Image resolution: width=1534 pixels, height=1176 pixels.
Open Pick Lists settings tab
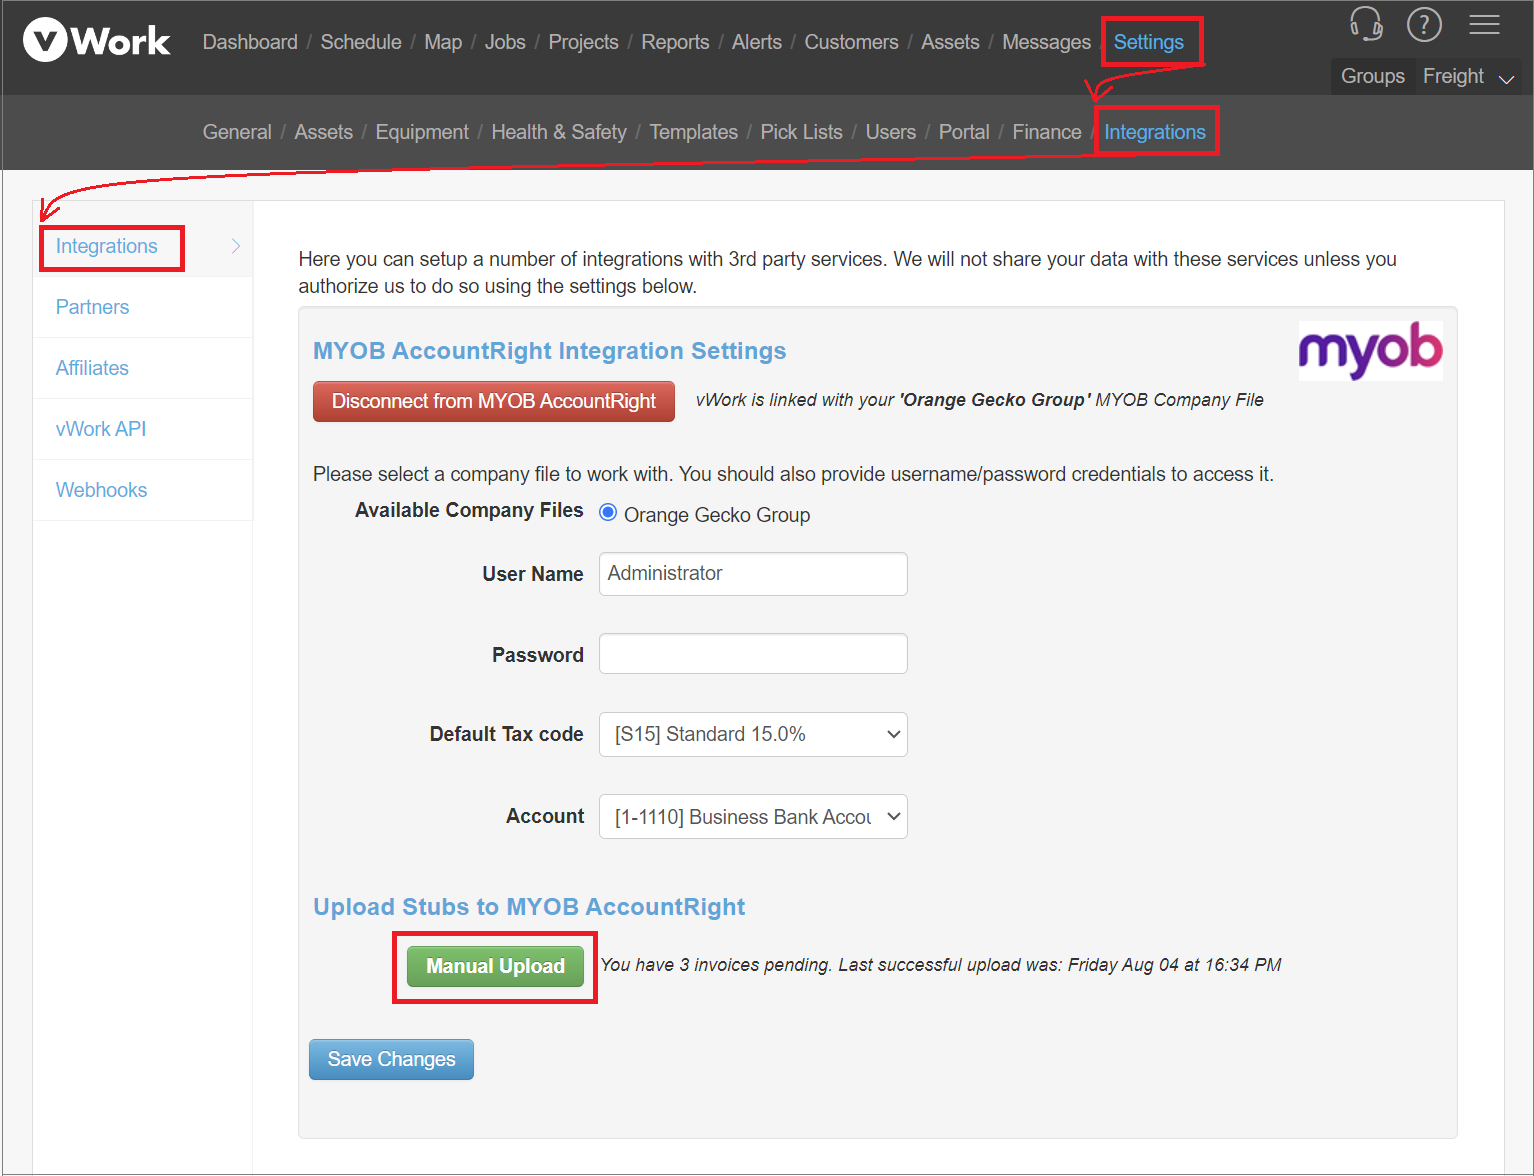click(801, 132)
